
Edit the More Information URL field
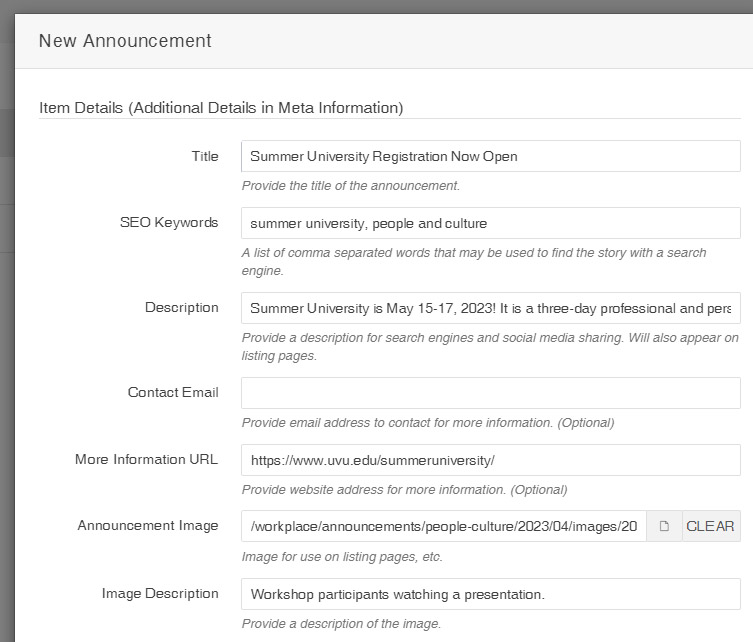pos(491,460)
